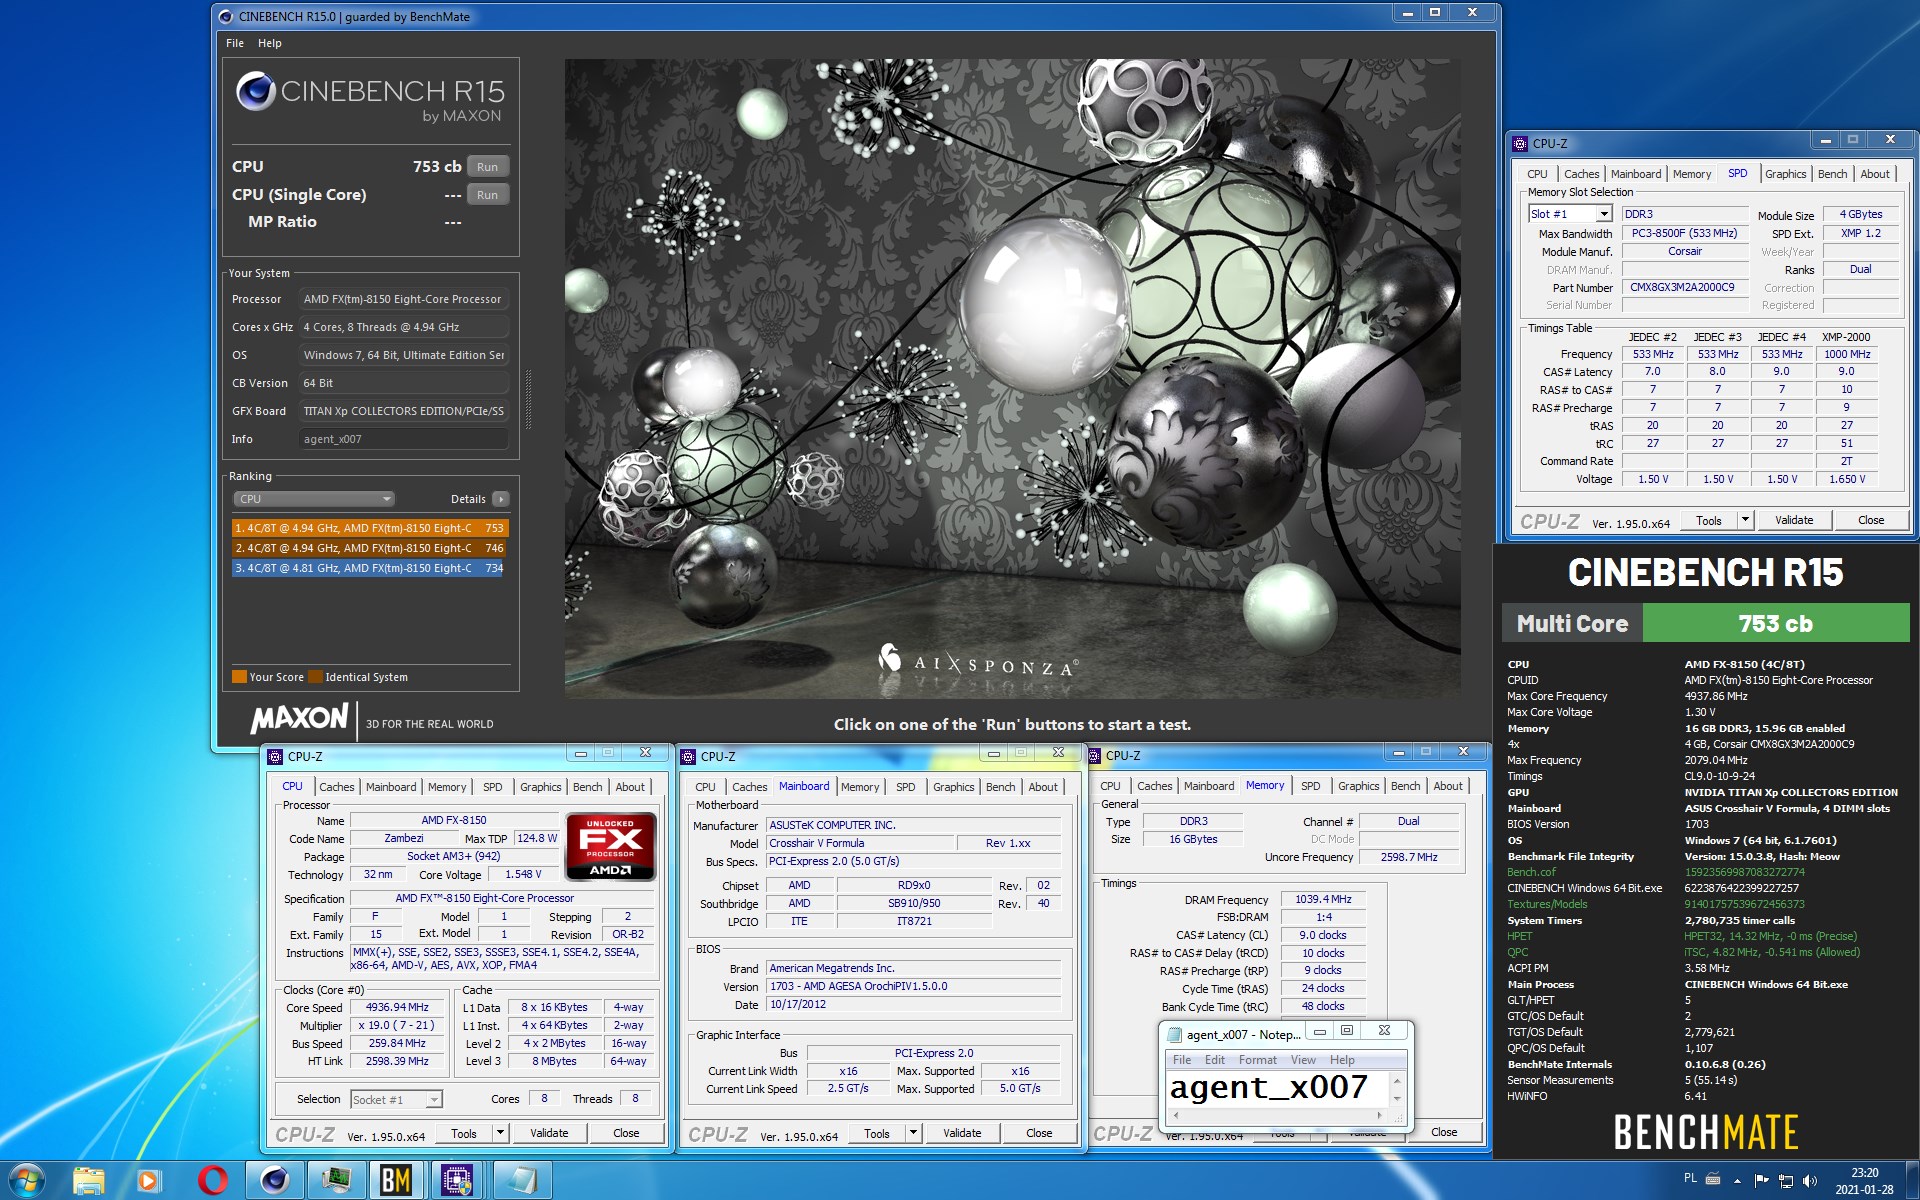Click the Cinebench render scene image
The image size is (1920, 1200).
(x=1012, y=378)
